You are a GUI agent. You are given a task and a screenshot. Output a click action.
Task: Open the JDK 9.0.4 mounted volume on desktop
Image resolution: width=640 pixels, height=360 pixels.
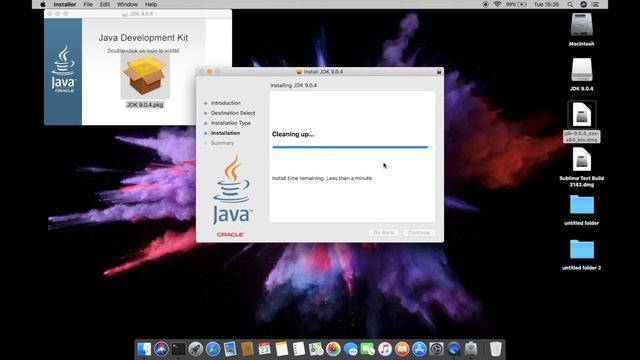click(582, 70)
